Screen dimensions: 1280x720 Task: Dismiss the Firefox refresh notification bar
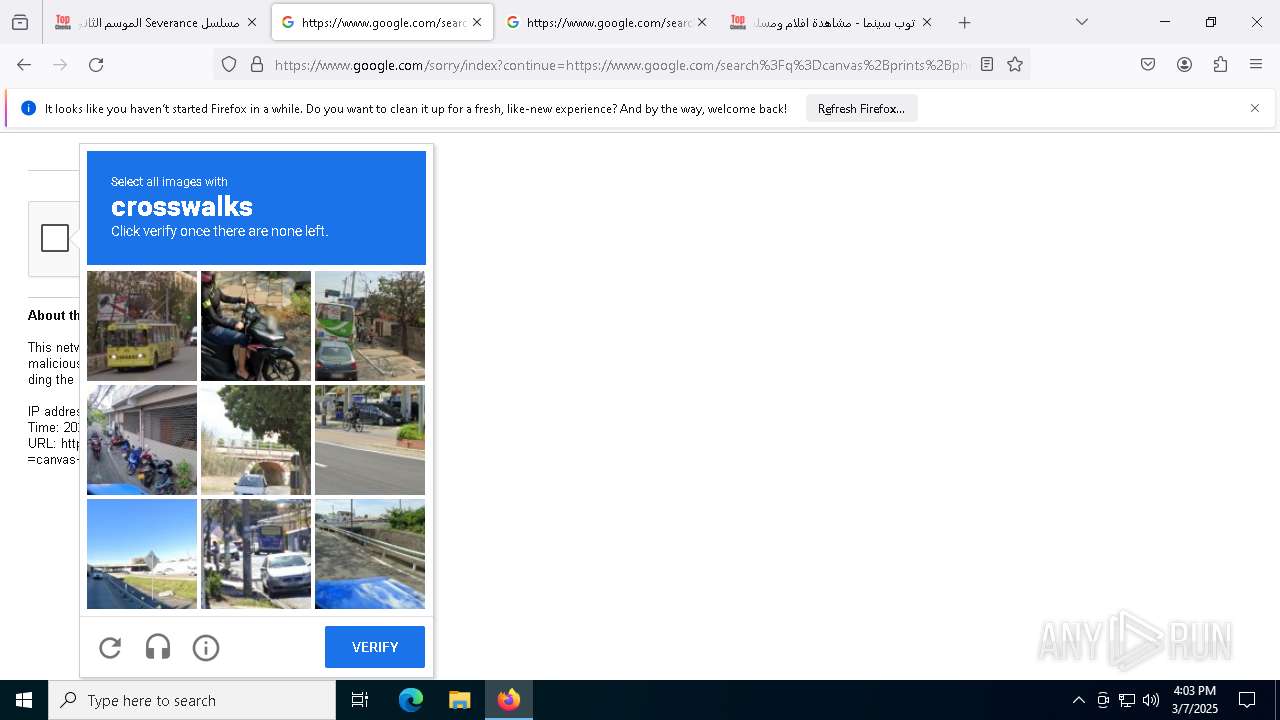(1255, 108)
